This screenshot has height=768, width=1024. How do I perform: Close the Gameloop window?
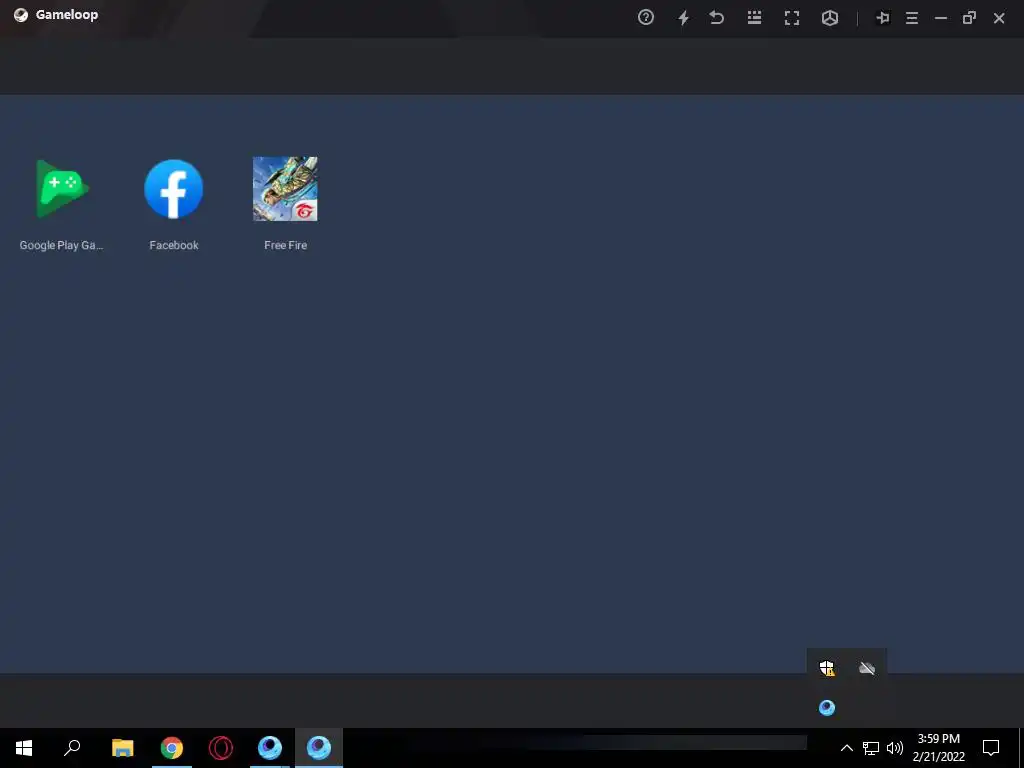coord(999,18)
